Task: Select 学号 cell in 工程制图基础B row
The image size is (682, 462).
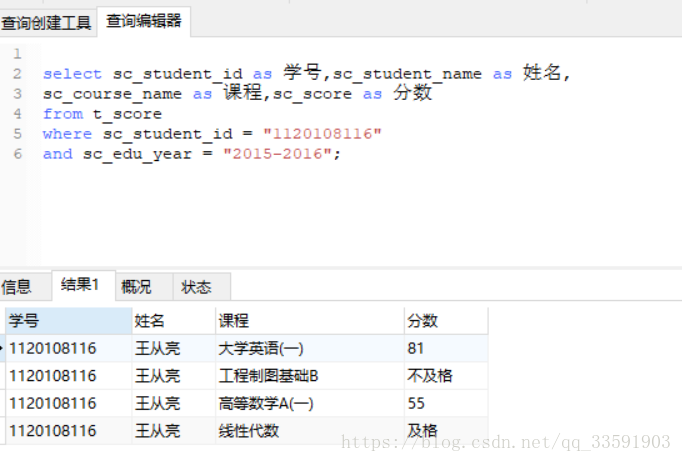Action: [x=69, y=376]
